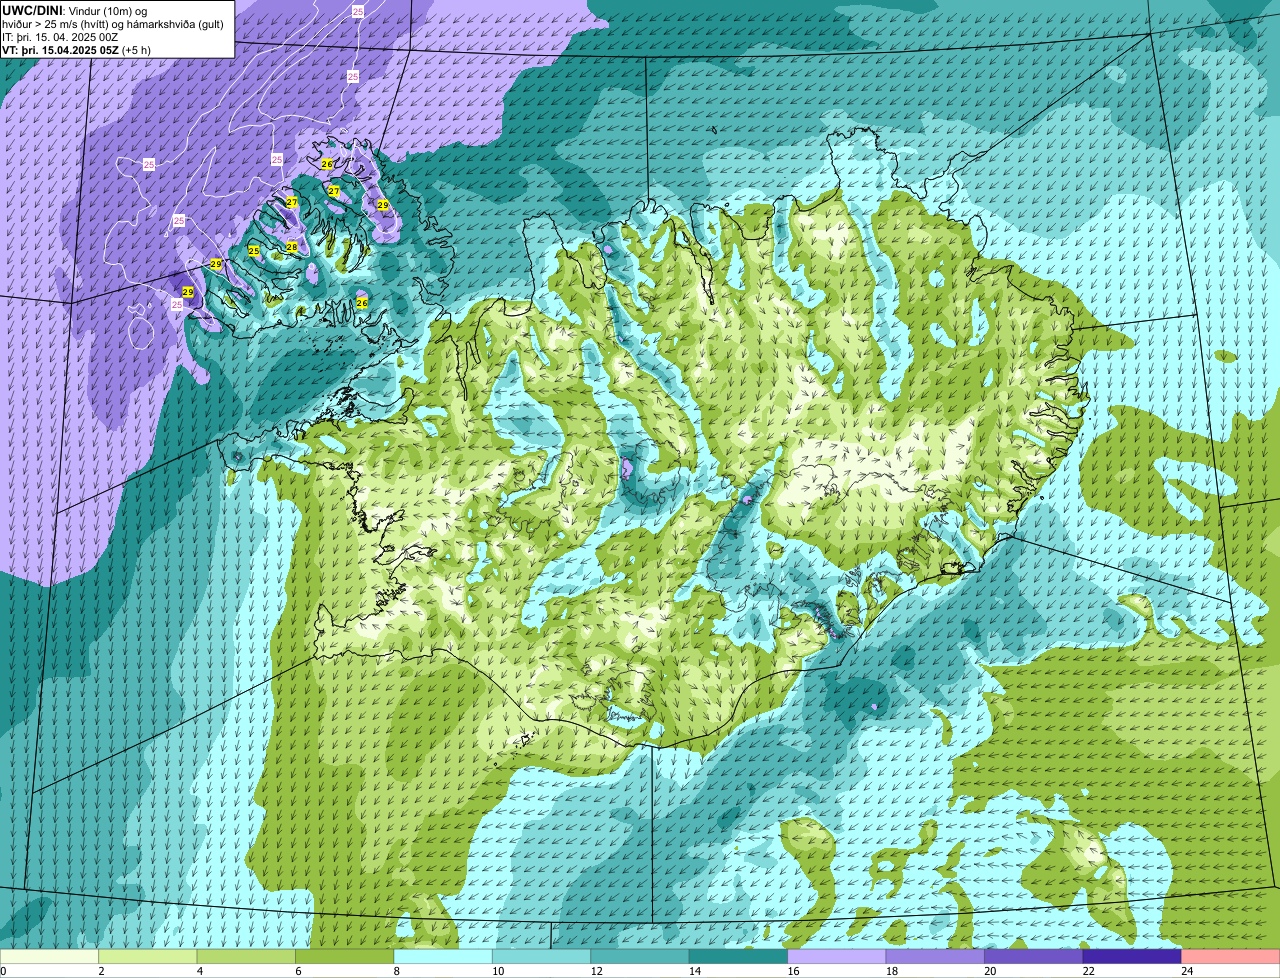Click the "16" label on the wind scale
This screenshot has height=978, width=1280.
point(794,971)
